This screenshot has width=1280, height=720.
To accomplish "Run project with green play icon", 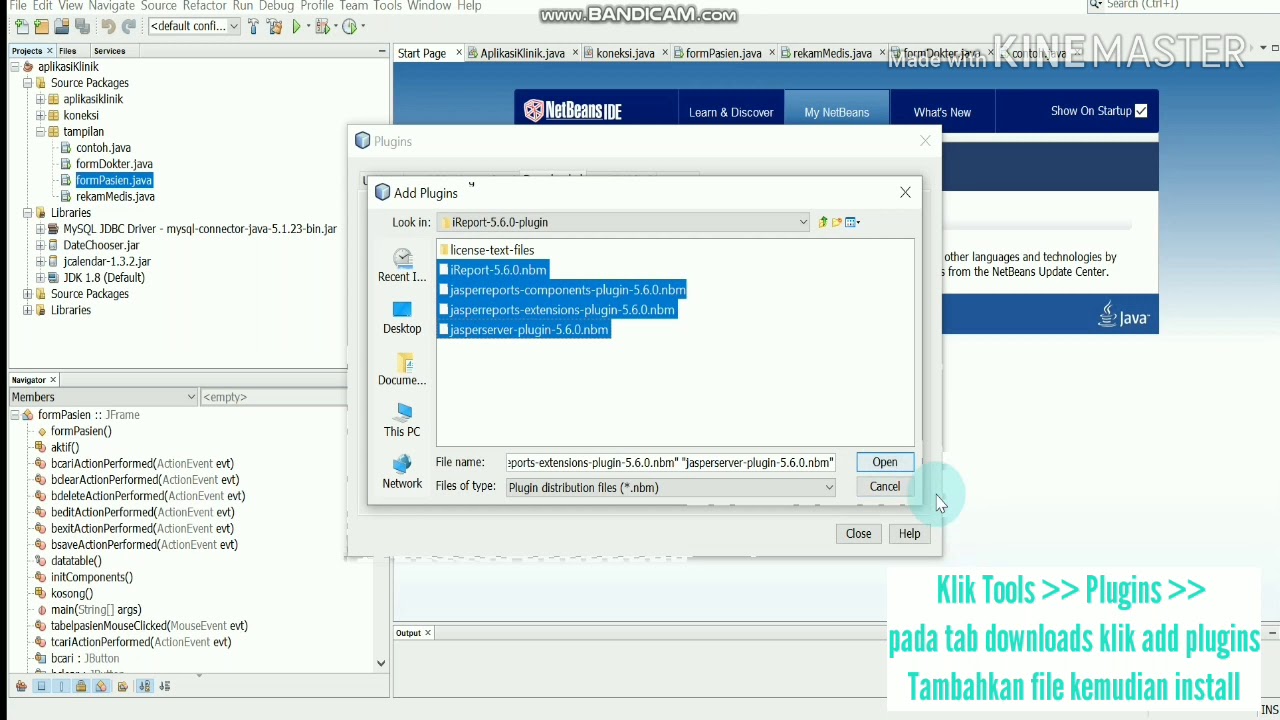I will pyautogui.click(x=297, y=27).
